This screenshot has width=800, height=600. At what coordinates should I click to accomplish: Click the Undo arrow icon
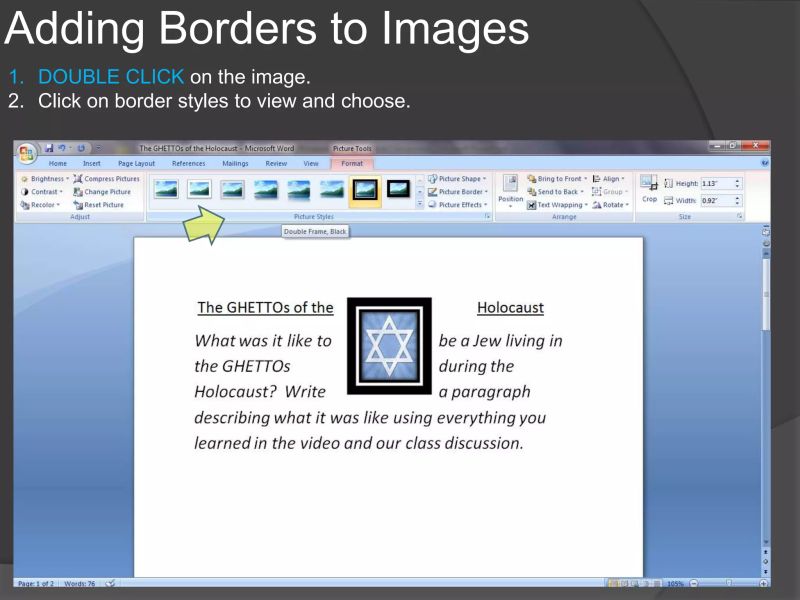[60, 148]
